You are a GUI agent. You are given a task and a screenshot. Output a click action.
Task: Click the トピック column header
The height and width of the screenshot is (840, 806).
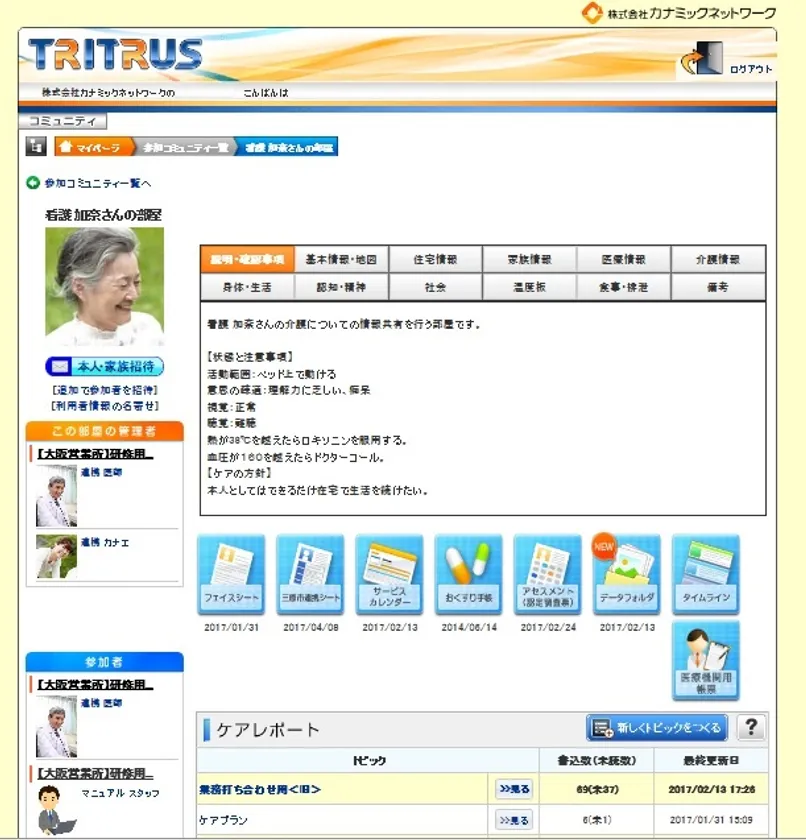pyautogui.click(x=368, y=760)
